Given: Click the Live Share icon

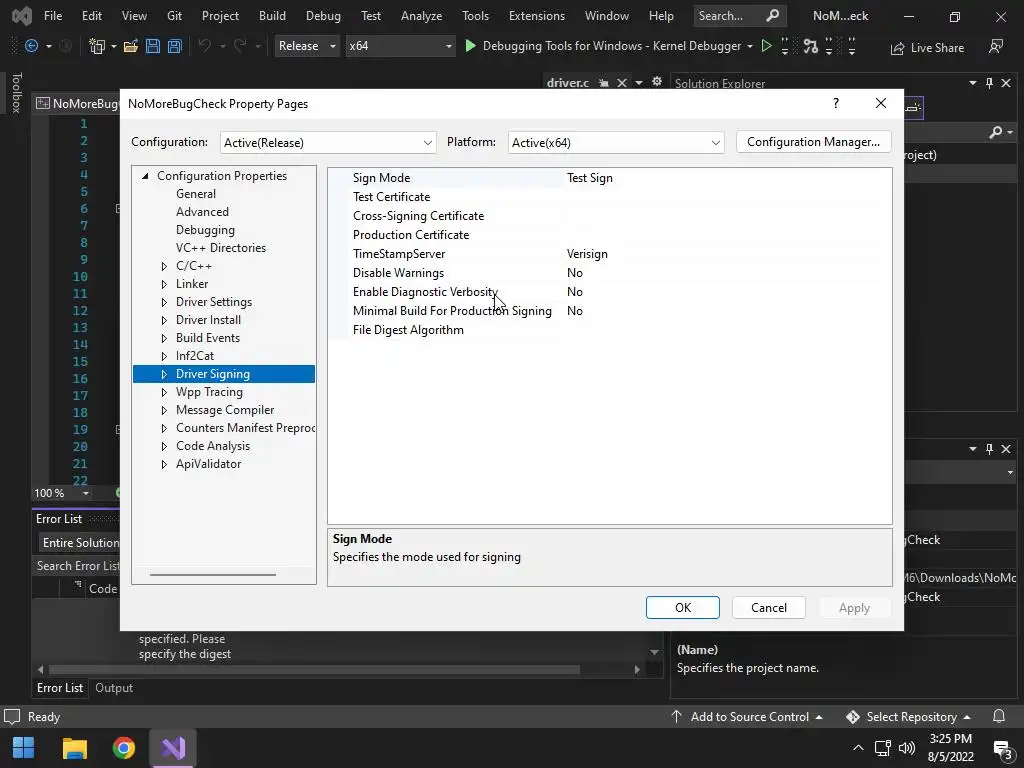Looking at the screenshot, I should pyautogui.click(x=897, y=48).
